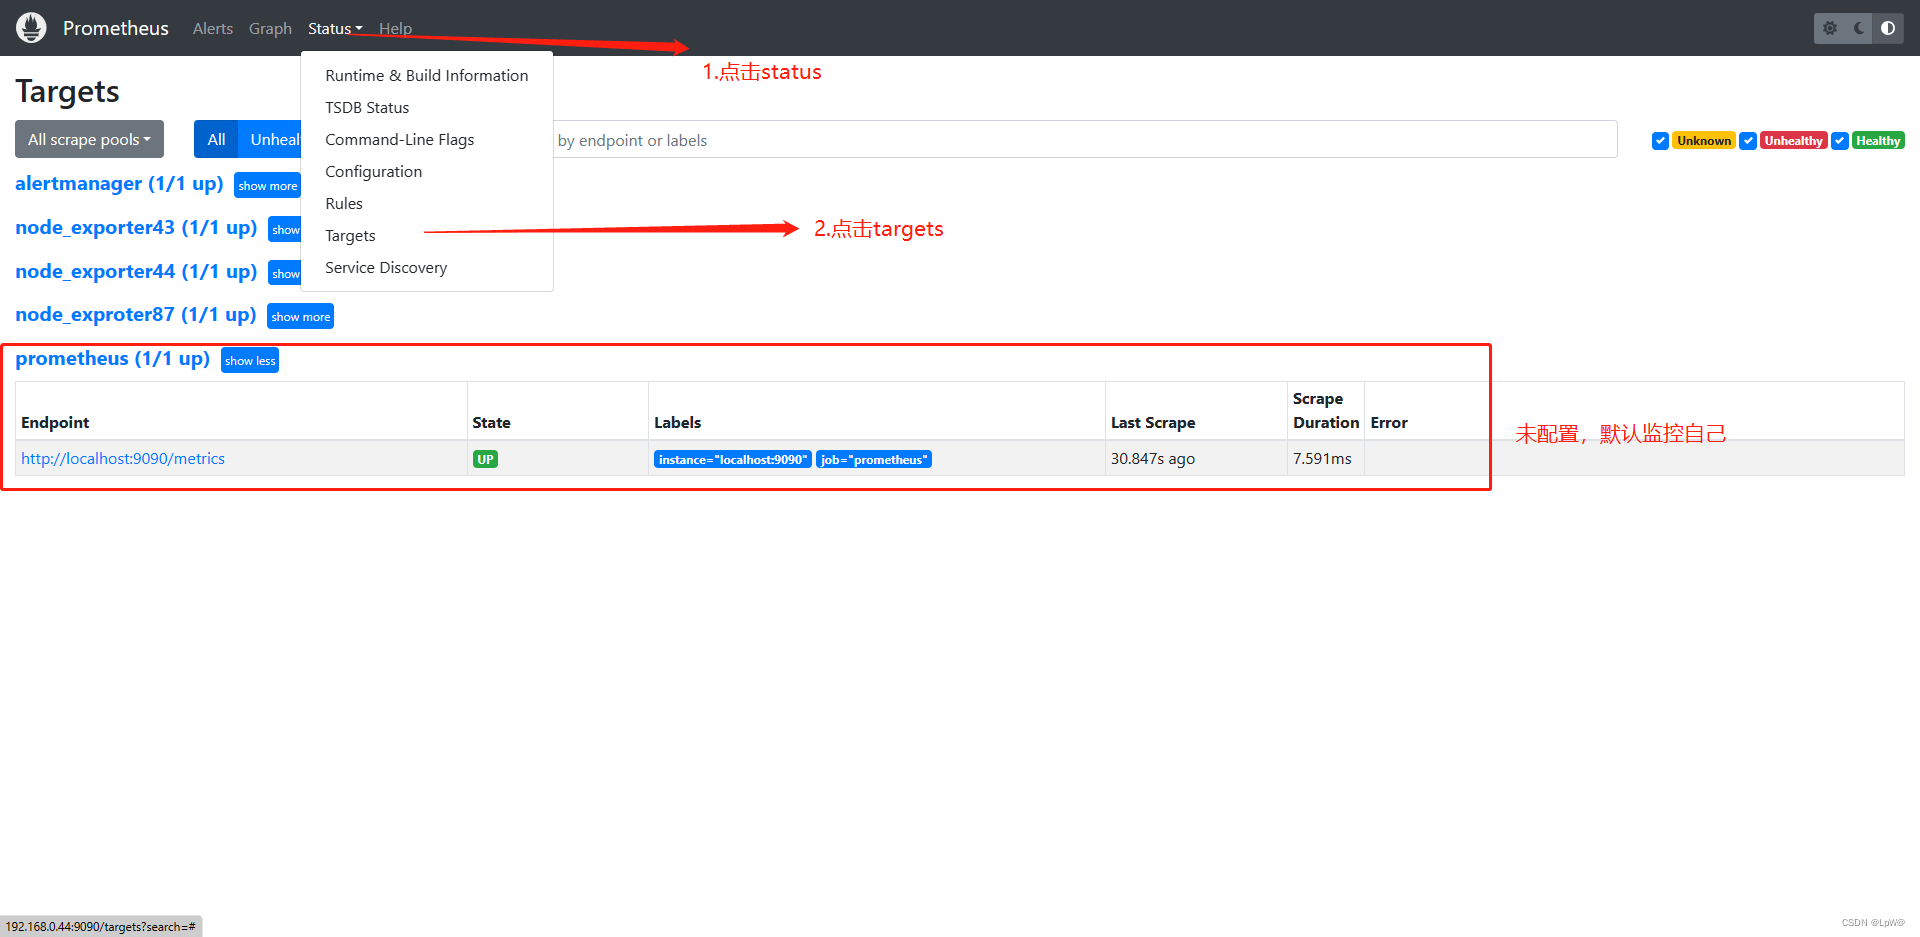Select Command-Line Flags option
This screenshot has width=1920, height=937.
399,139
